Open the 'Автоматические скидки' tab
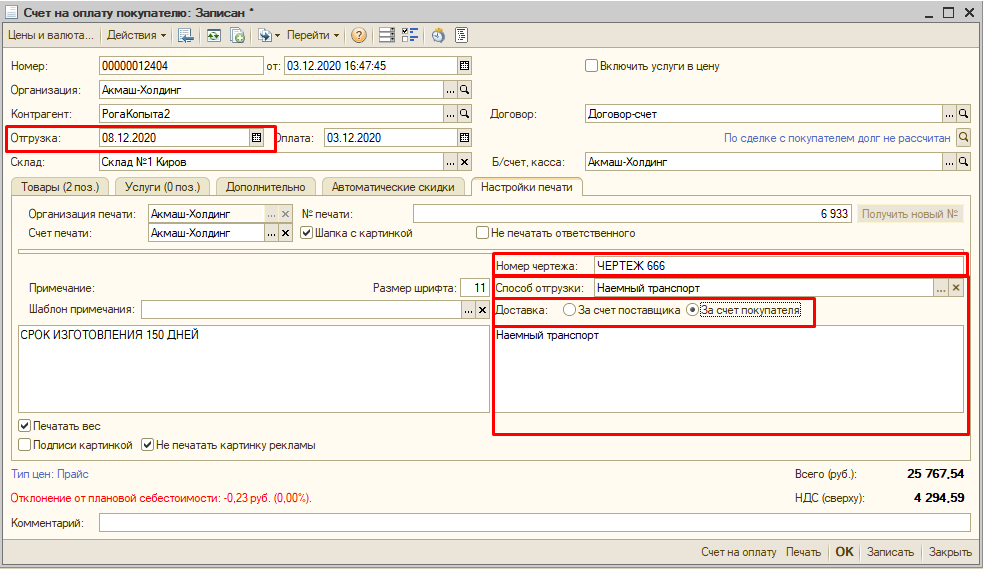 tap(393, 187)
